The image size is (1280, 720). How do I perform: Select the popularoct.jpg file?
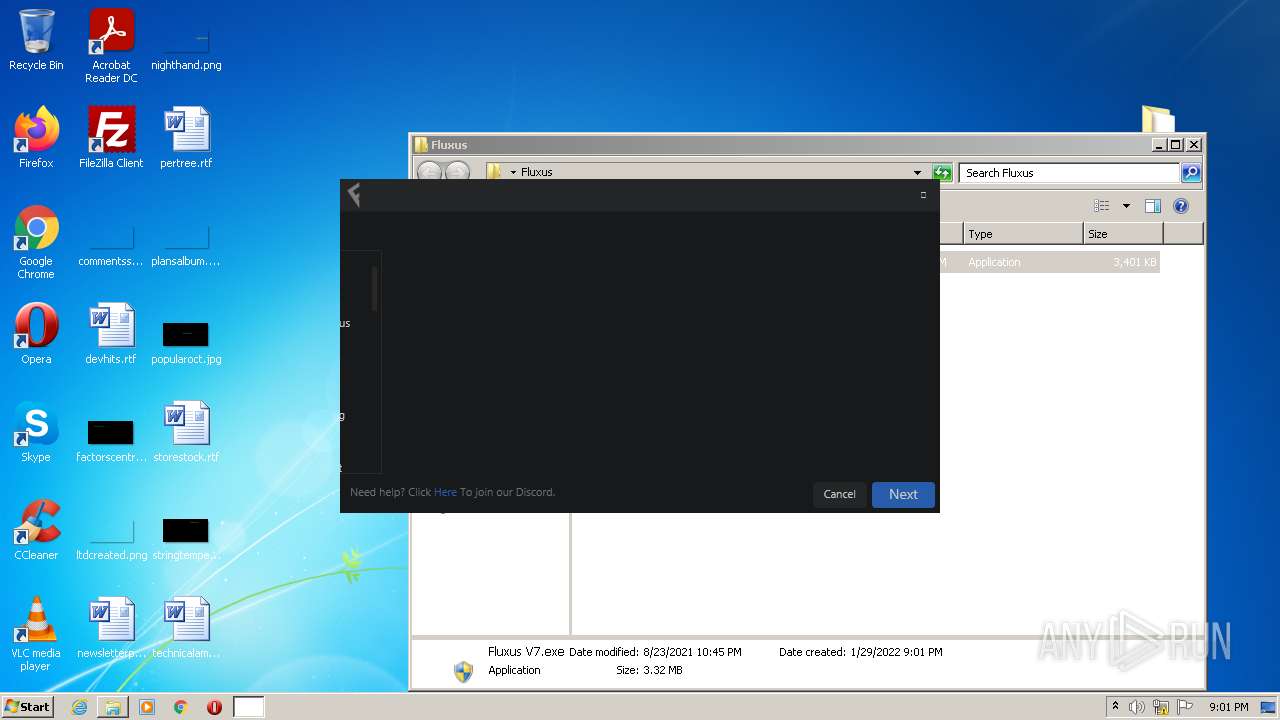pyautogui.click(x=186, y=341)
